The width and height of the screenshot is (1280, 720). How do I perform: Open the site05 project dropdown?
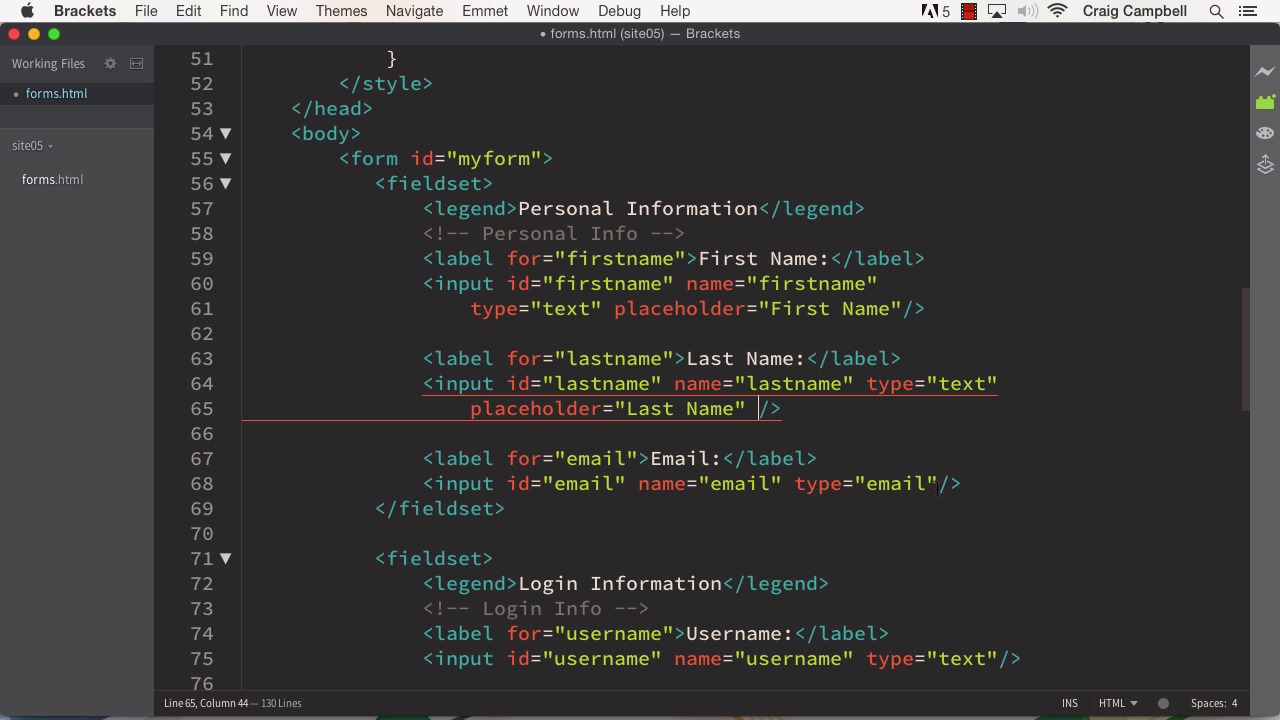pos(32,146)
